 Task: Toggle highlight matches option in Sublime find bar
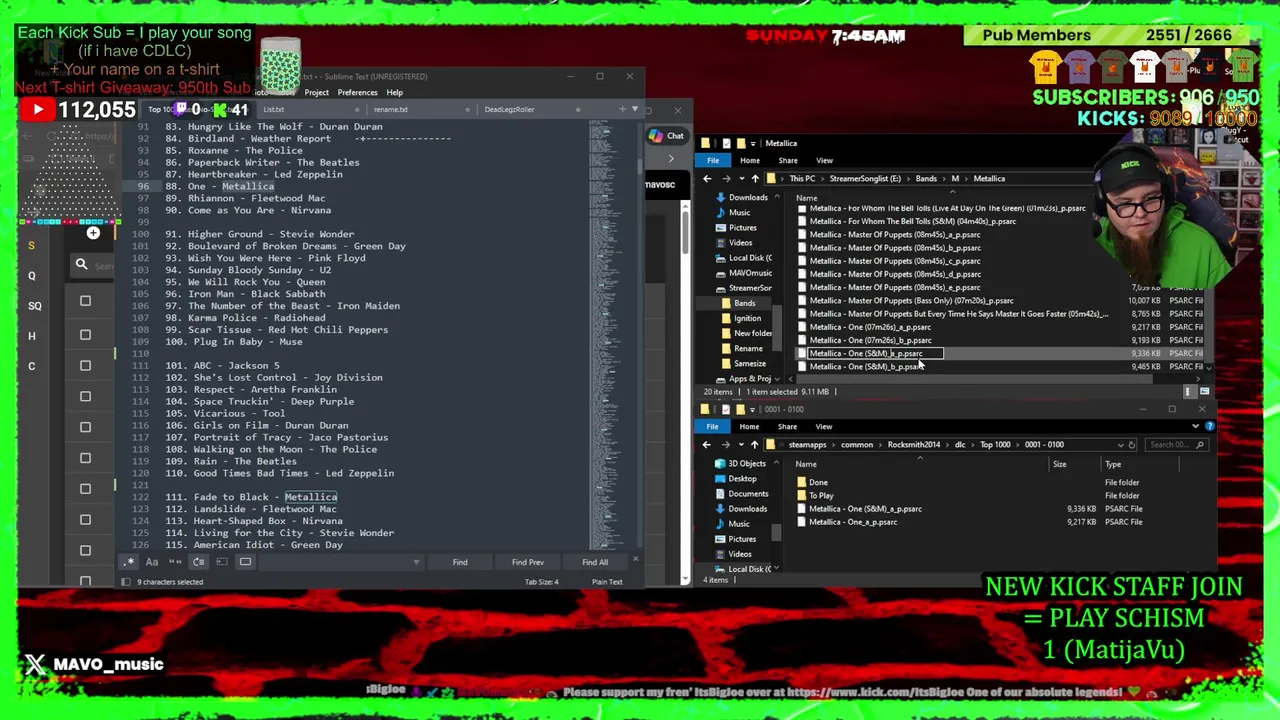tap(245, 562)
